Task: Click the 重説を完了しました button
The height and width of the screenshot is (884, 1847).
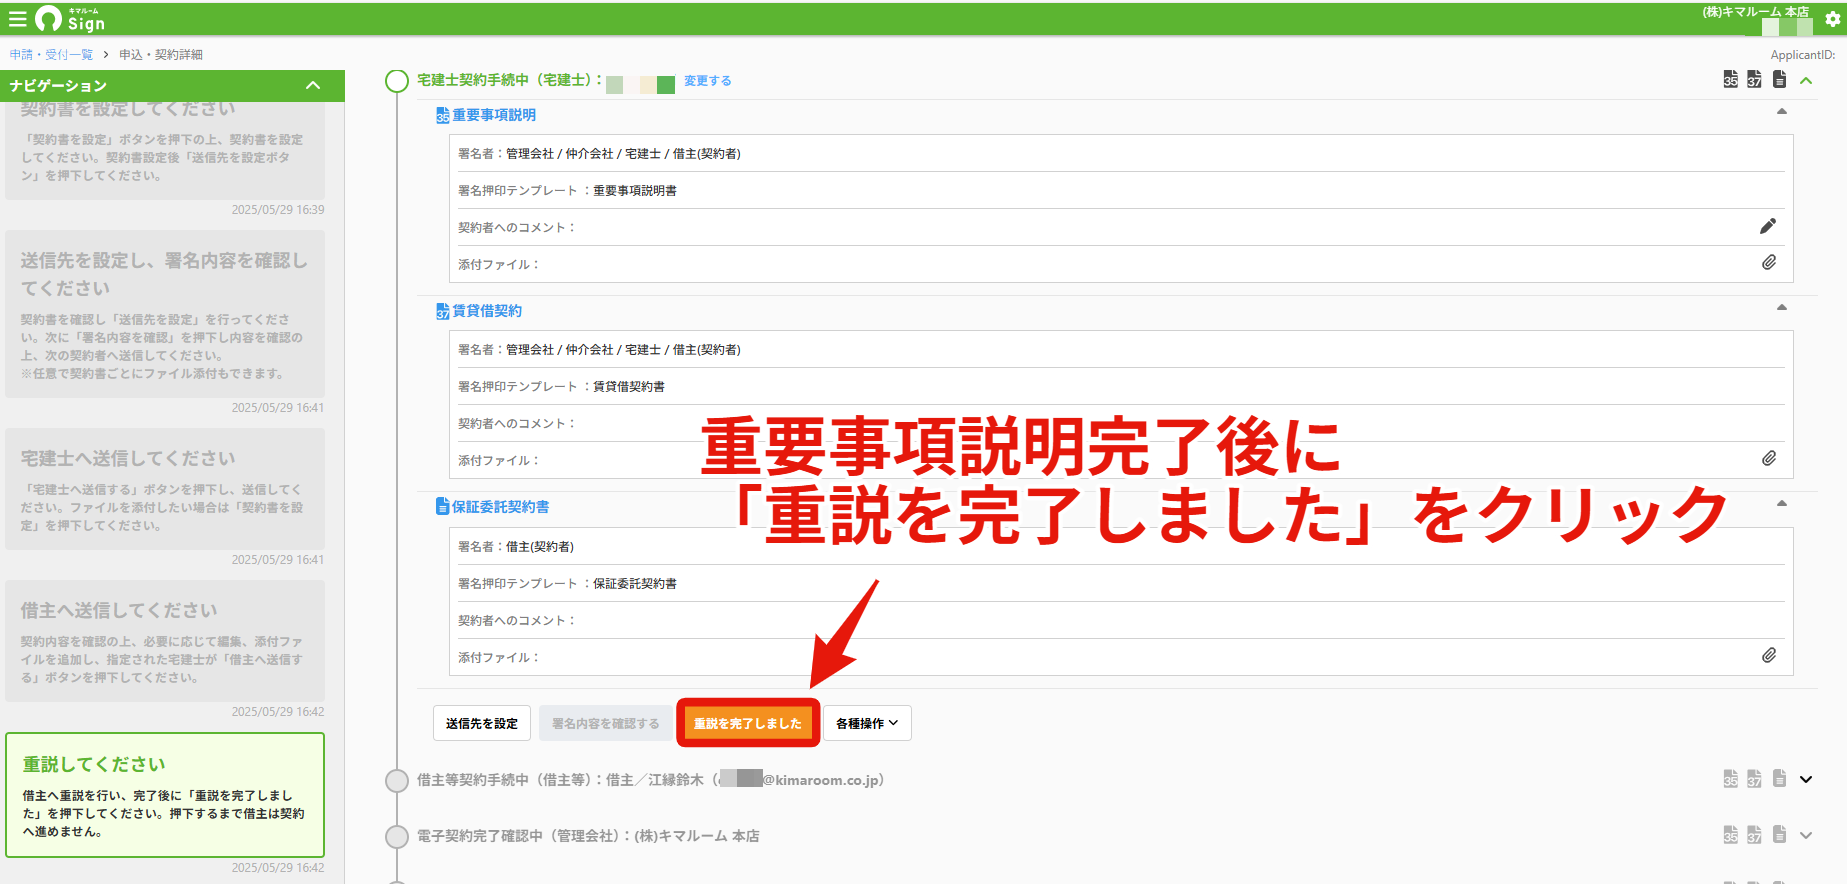Action: 748,723
